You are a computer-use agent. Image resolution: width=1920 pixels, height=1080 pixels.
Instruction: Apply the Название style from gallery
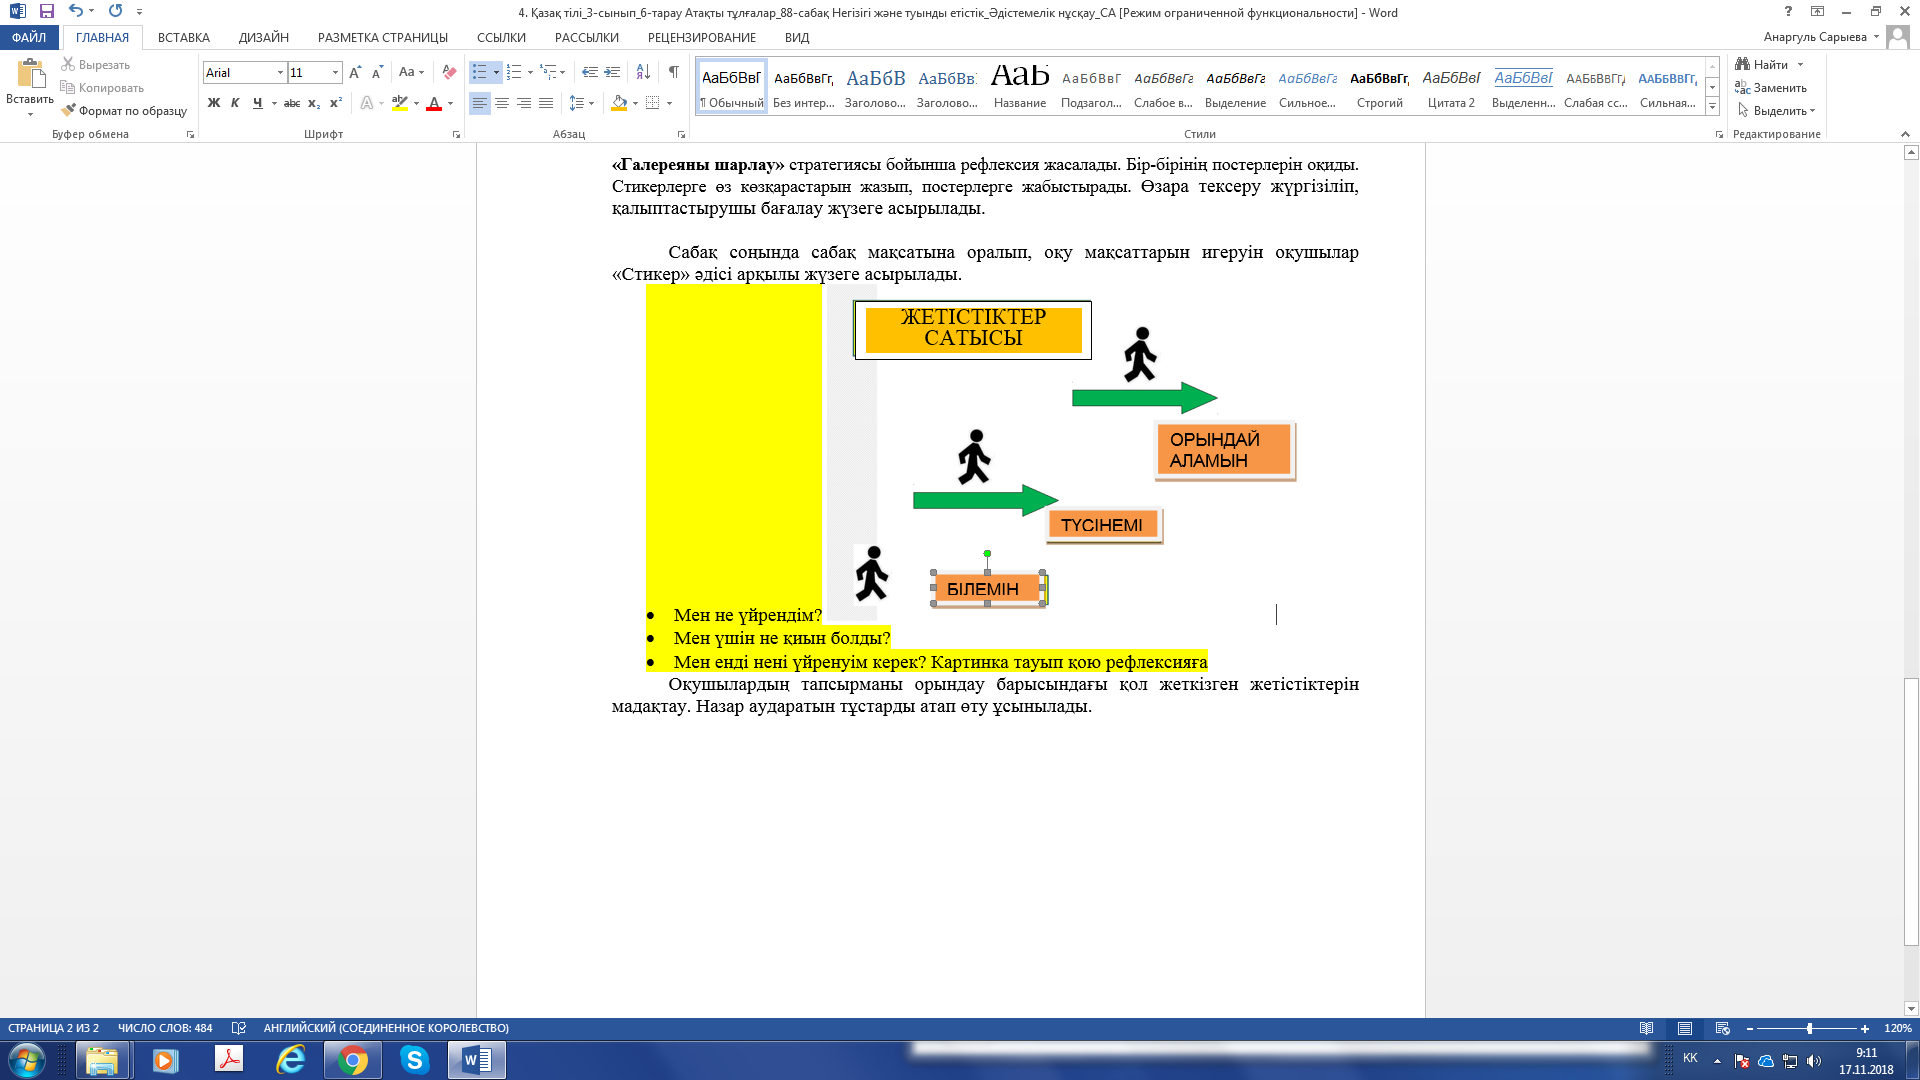[1019, 86]
